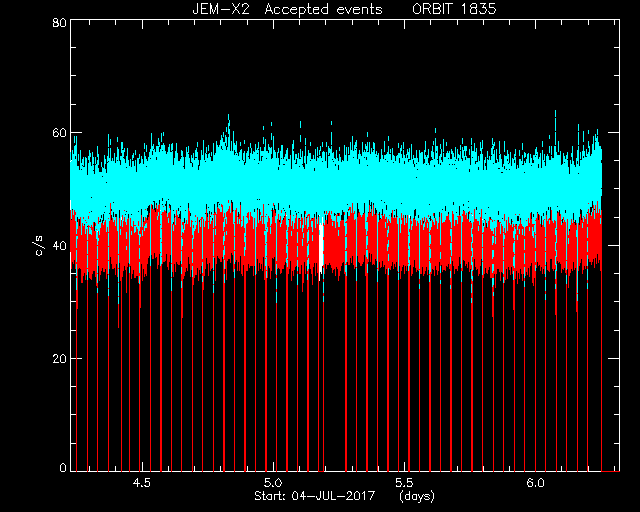Click the '(days)' unit label
This screenshot has height=512, width=640.
[x=417, y=496]
